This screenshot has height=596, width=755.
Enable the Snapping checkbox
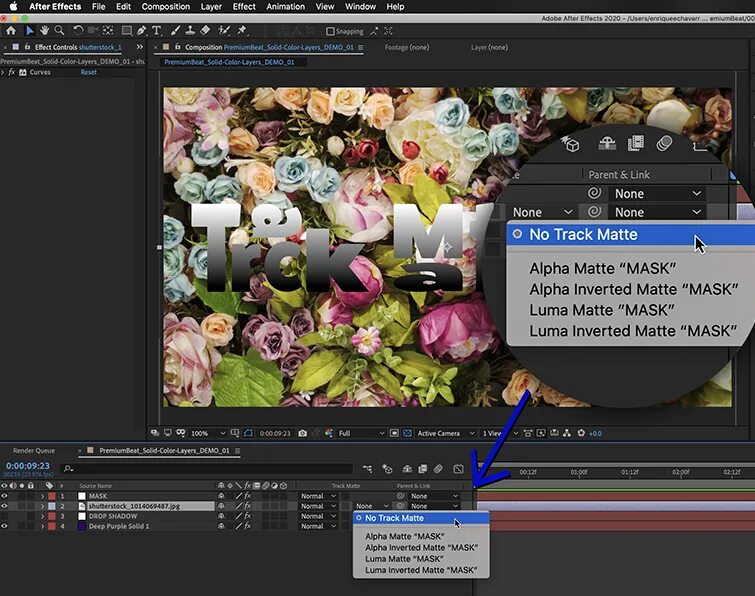(330, 31)
